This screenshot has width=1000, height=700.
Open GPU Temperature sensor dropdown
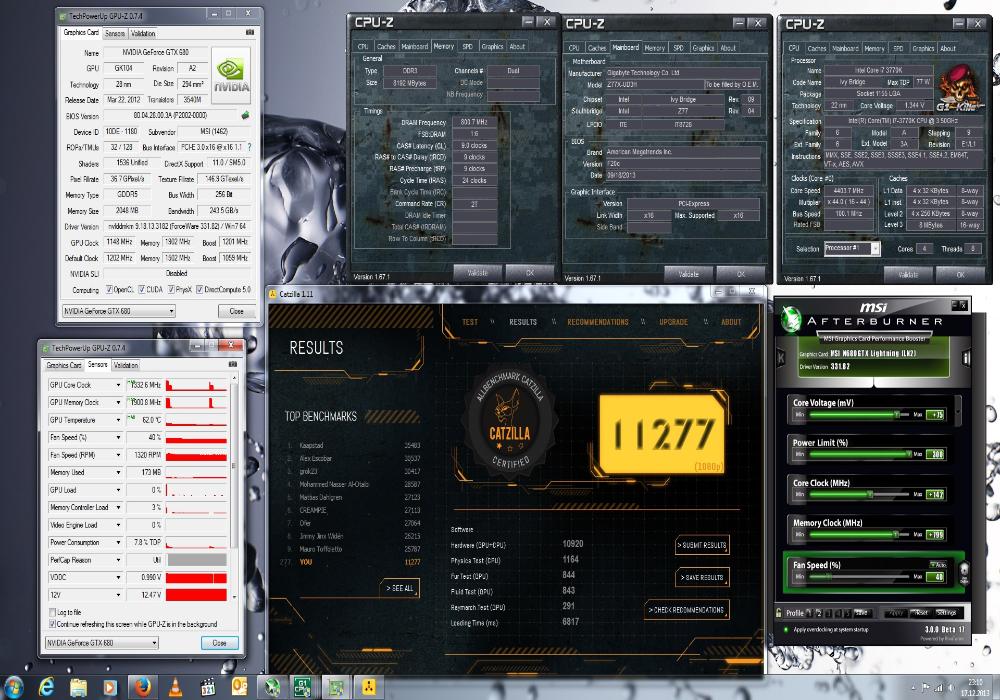point(118,420)
